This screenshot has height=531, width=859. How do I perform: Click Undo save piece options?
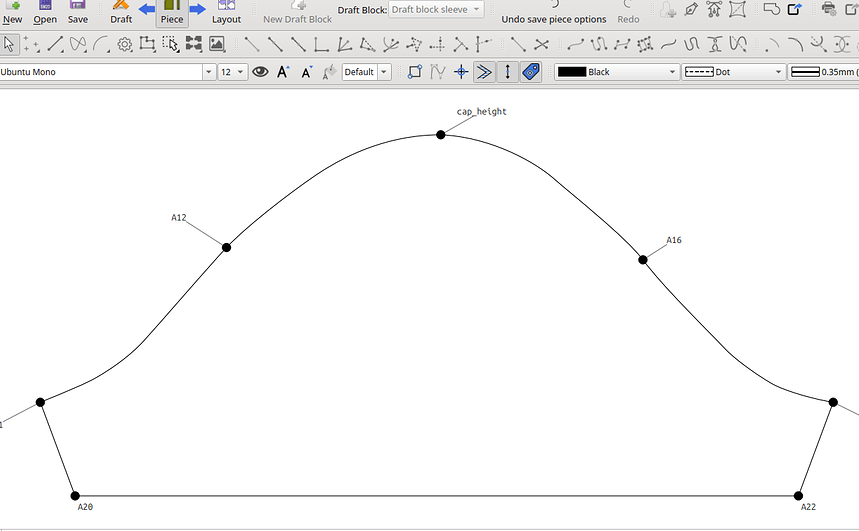[554, 13]
